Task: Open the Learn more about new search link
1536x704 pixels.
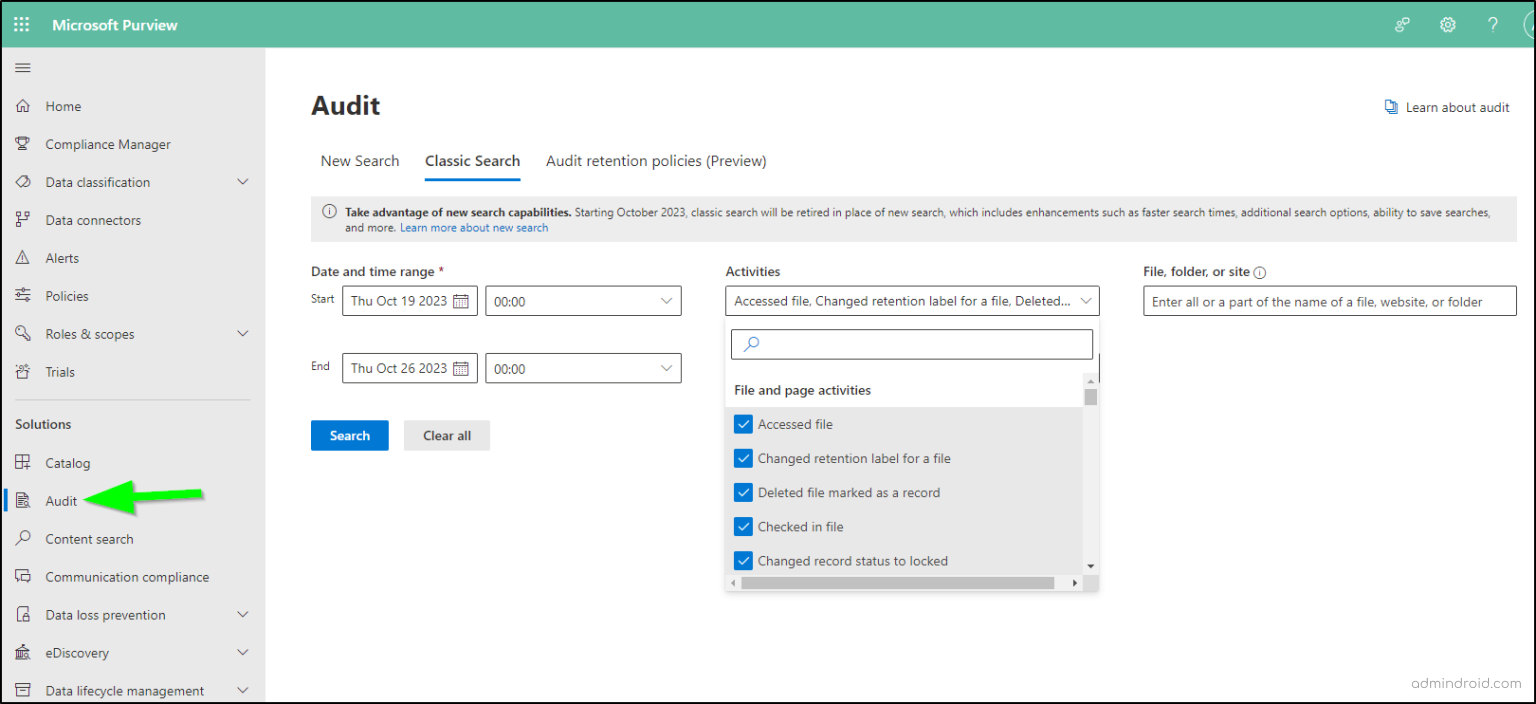Action: (x=474, y=227)
